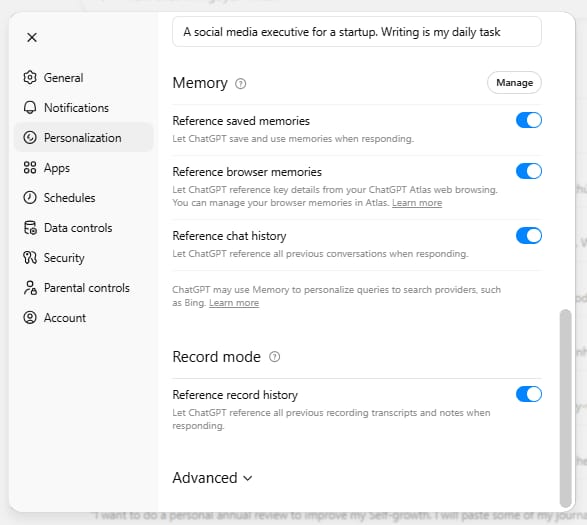Click the Parental controls person-lock icon
This screenshot has width=587, height=525.
tap(30, 288)
